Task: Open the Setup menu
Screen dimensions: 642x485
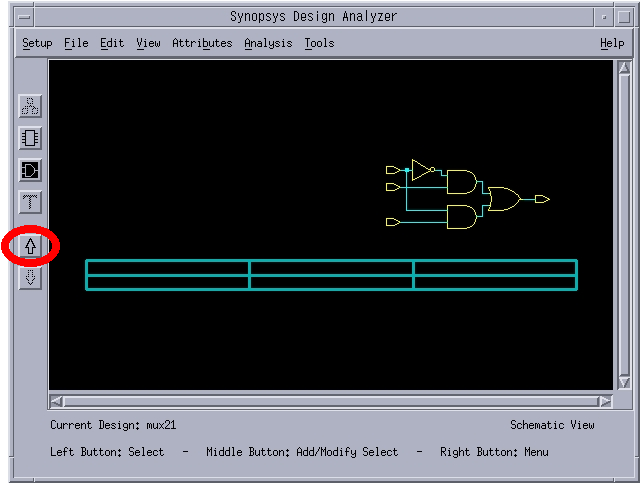Action: point(37,43)
